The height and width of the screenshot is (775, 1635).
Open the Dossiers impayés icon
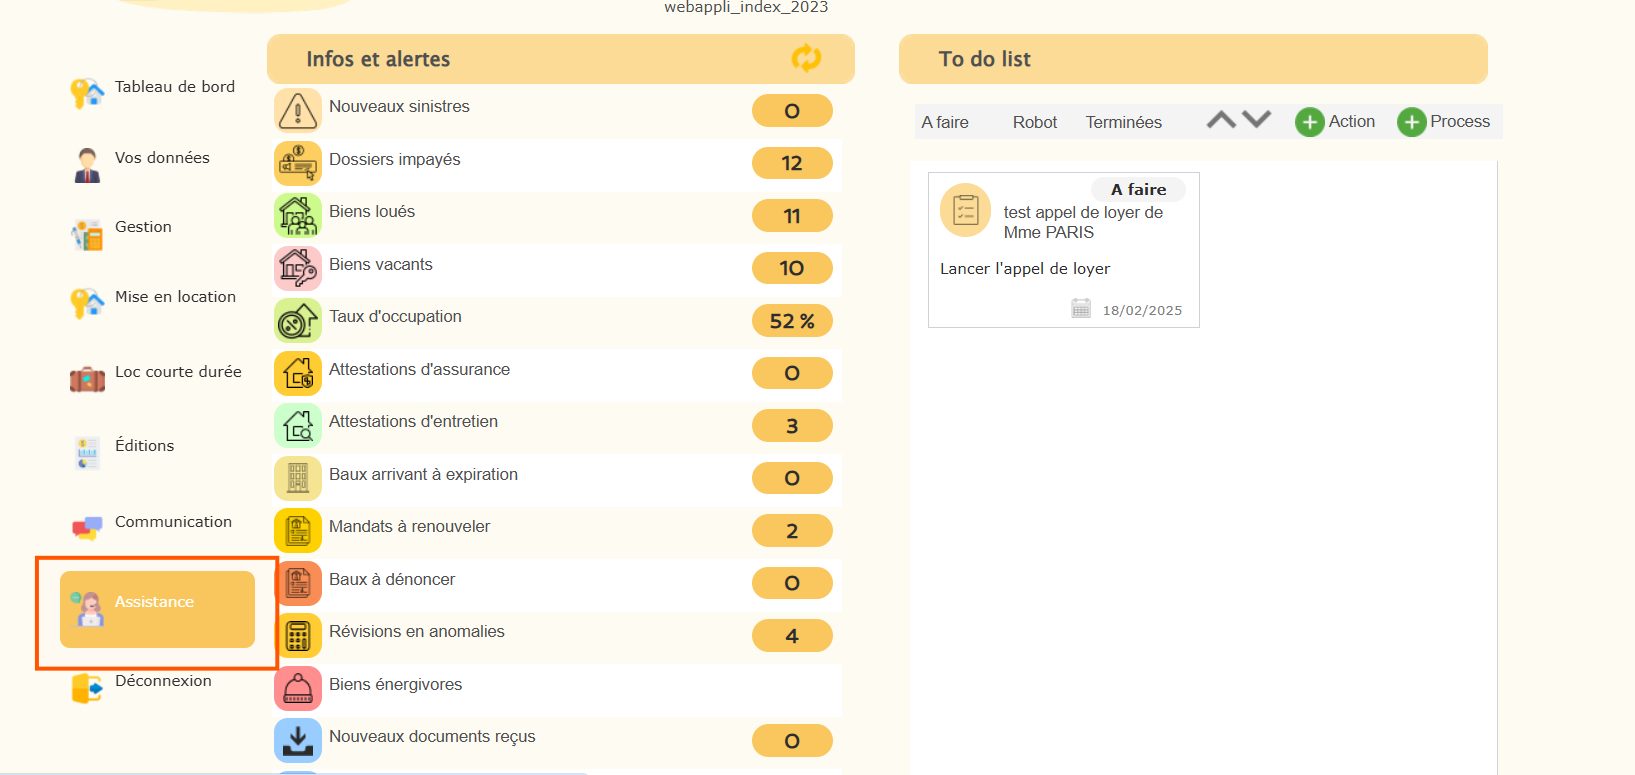pos(298,163)
